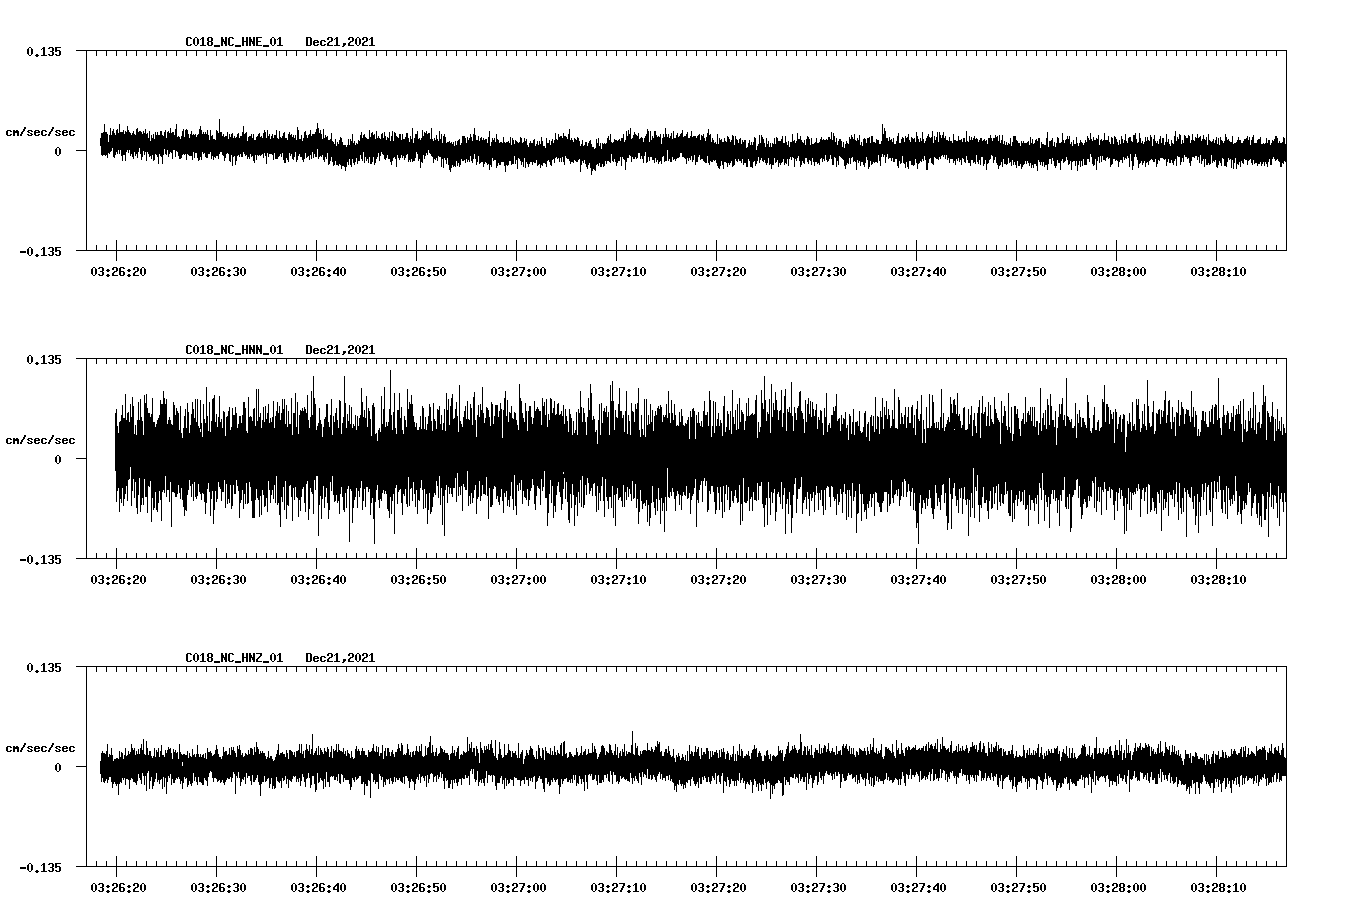Click the HNE east-component waveform trace
Viewport: 1358px width, 924px height.
[693, 149]
